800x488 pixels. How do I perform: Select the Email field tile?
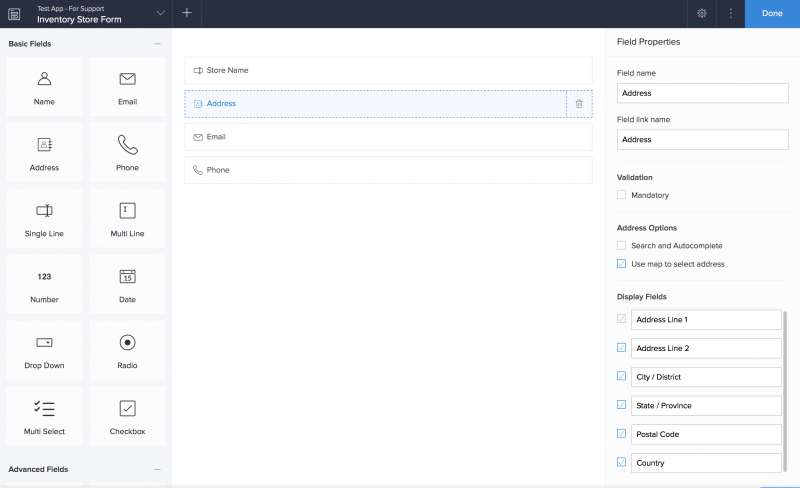(x=127, y=86)
